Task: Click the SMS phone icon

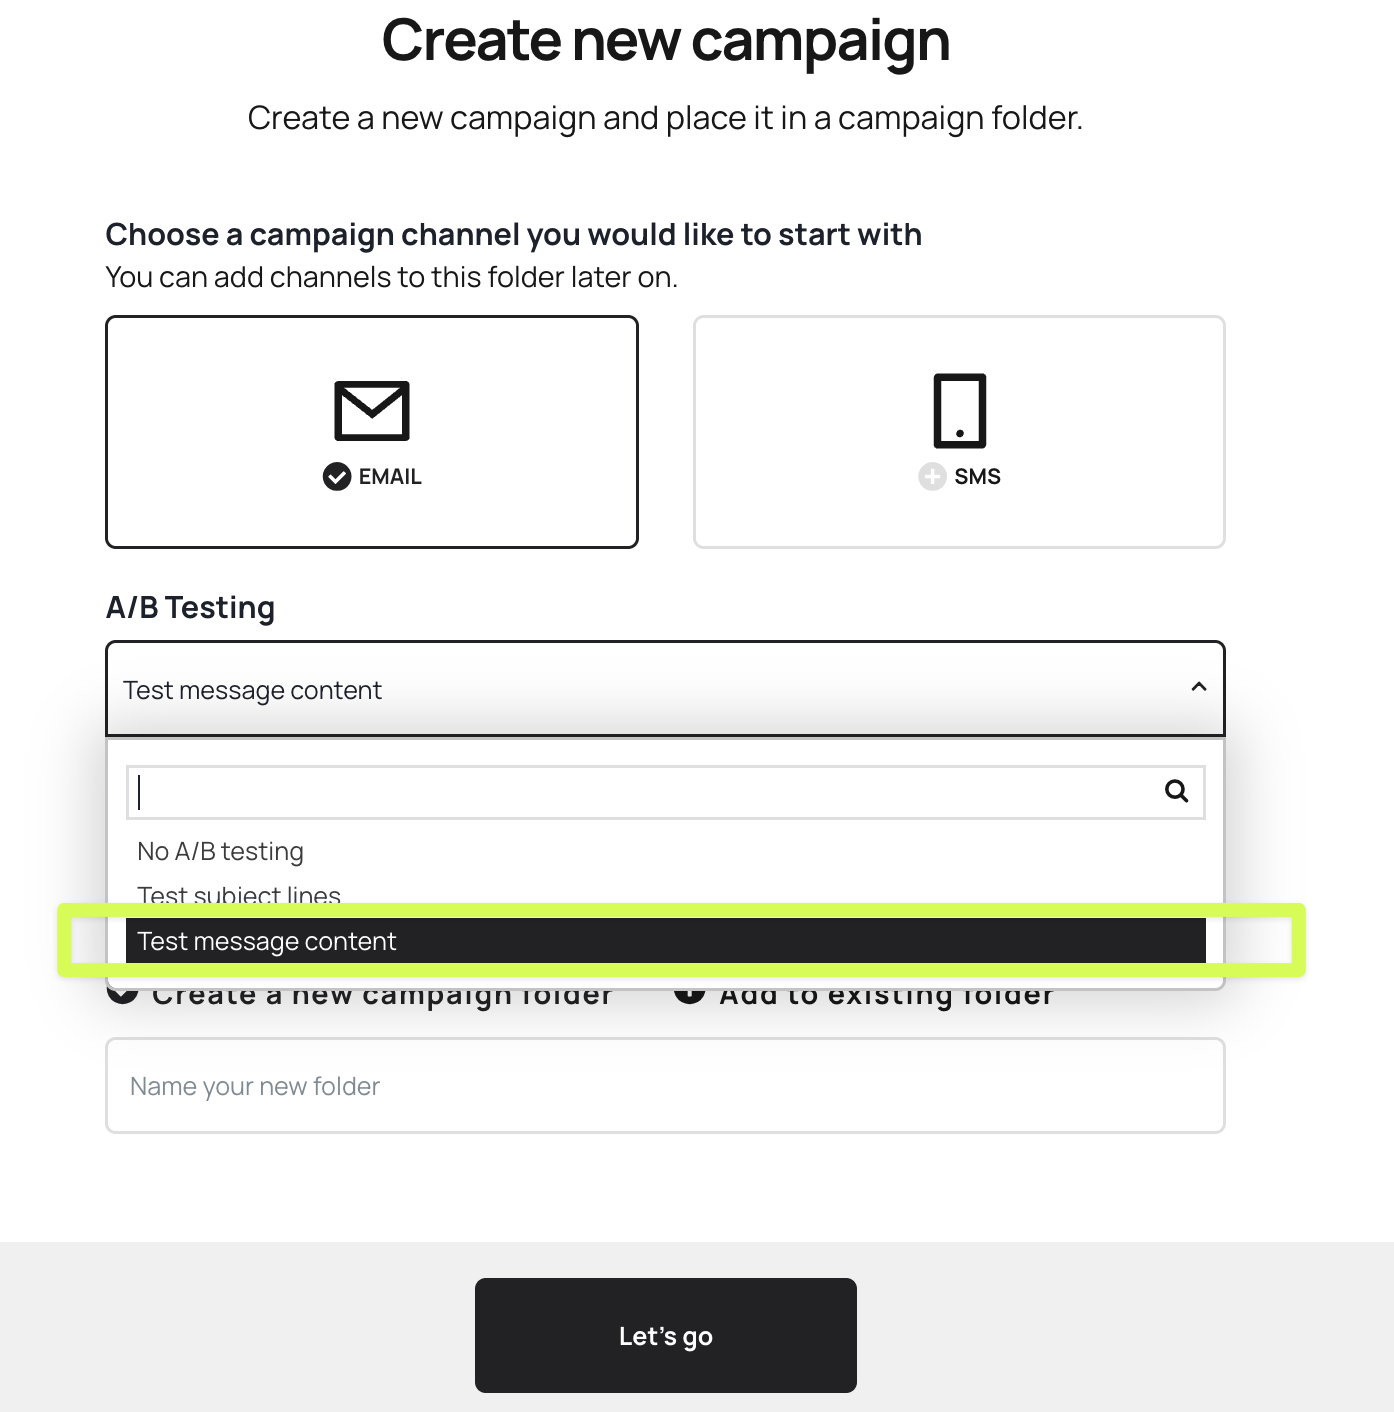Action: click(959, 410)
